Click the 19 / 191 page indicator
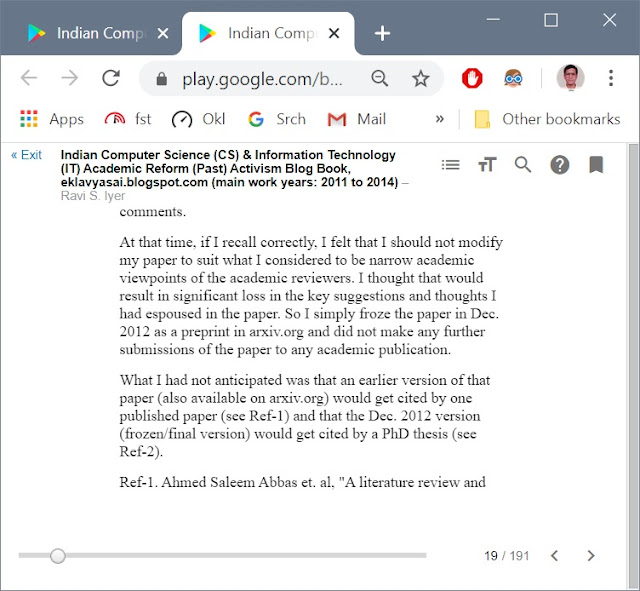 coord(507,555)
